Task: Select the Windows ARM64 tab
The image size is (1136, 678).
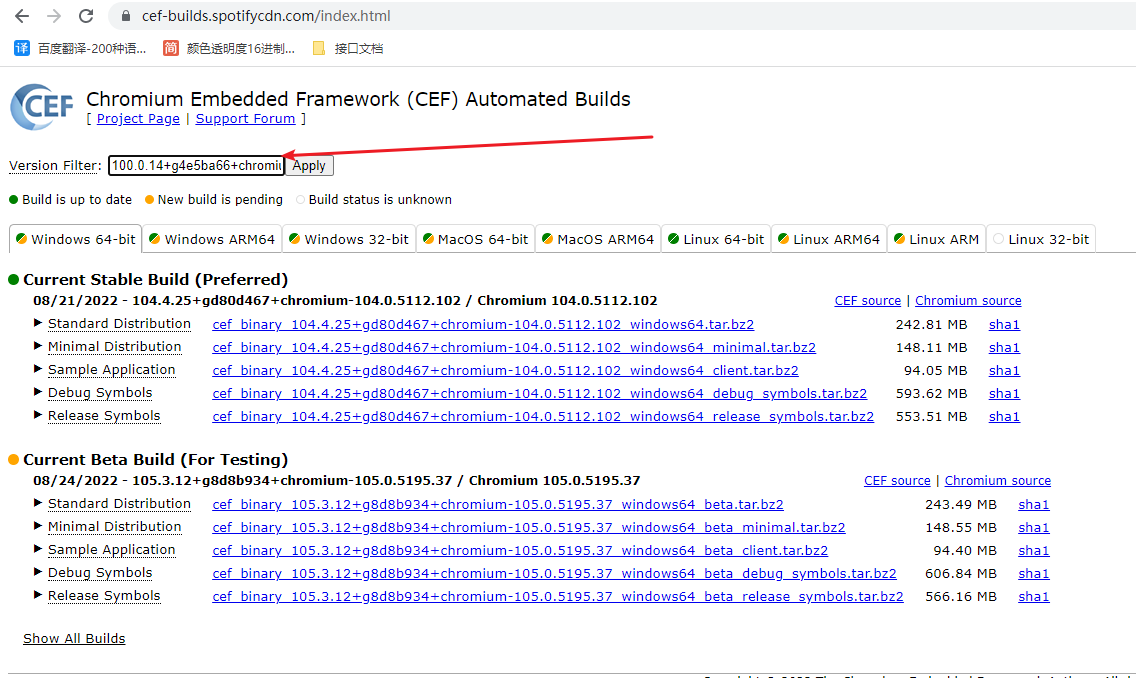Action: coord(212,239)
